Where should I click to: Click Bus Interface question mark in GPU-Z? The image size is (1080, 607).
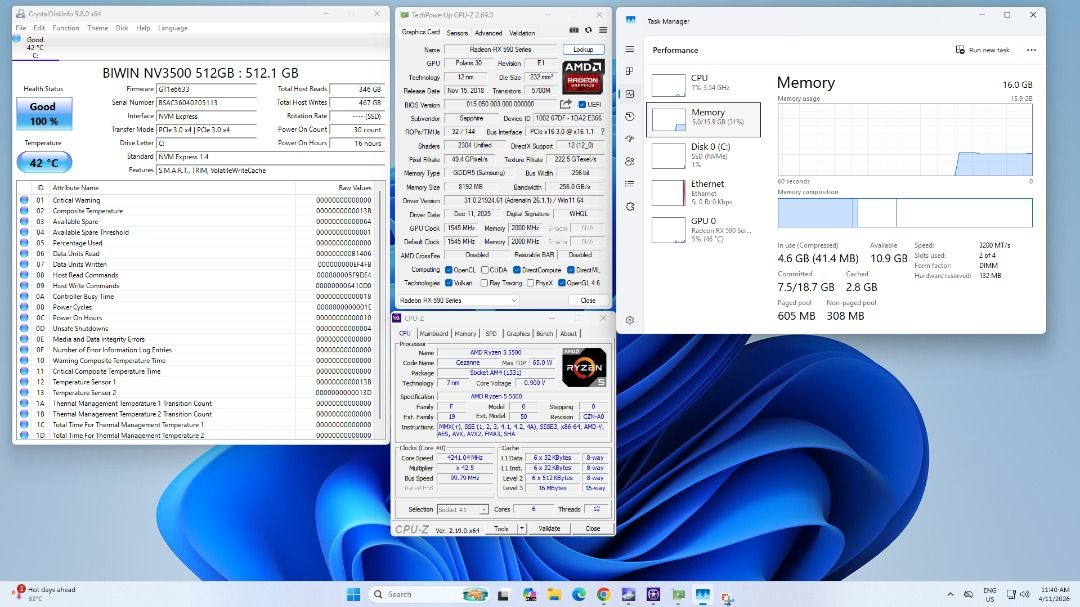point(603,132)
